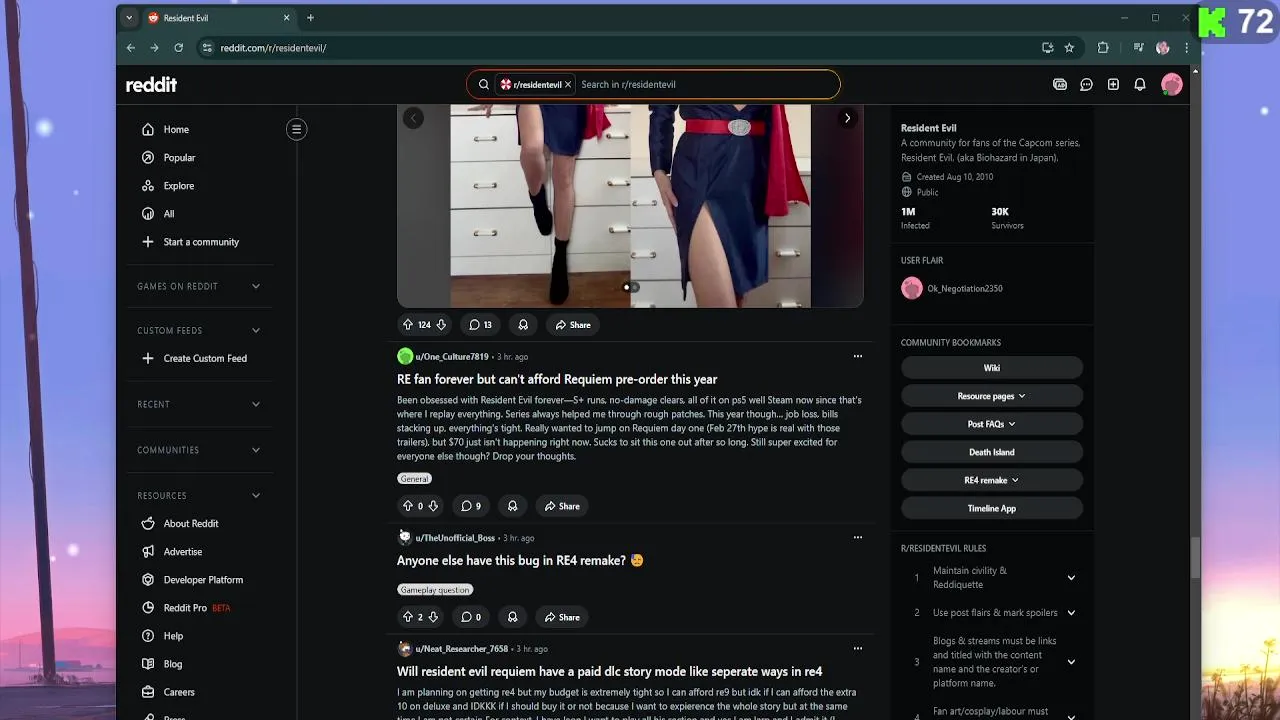Upvote the Requiem pre-order post

407,506
